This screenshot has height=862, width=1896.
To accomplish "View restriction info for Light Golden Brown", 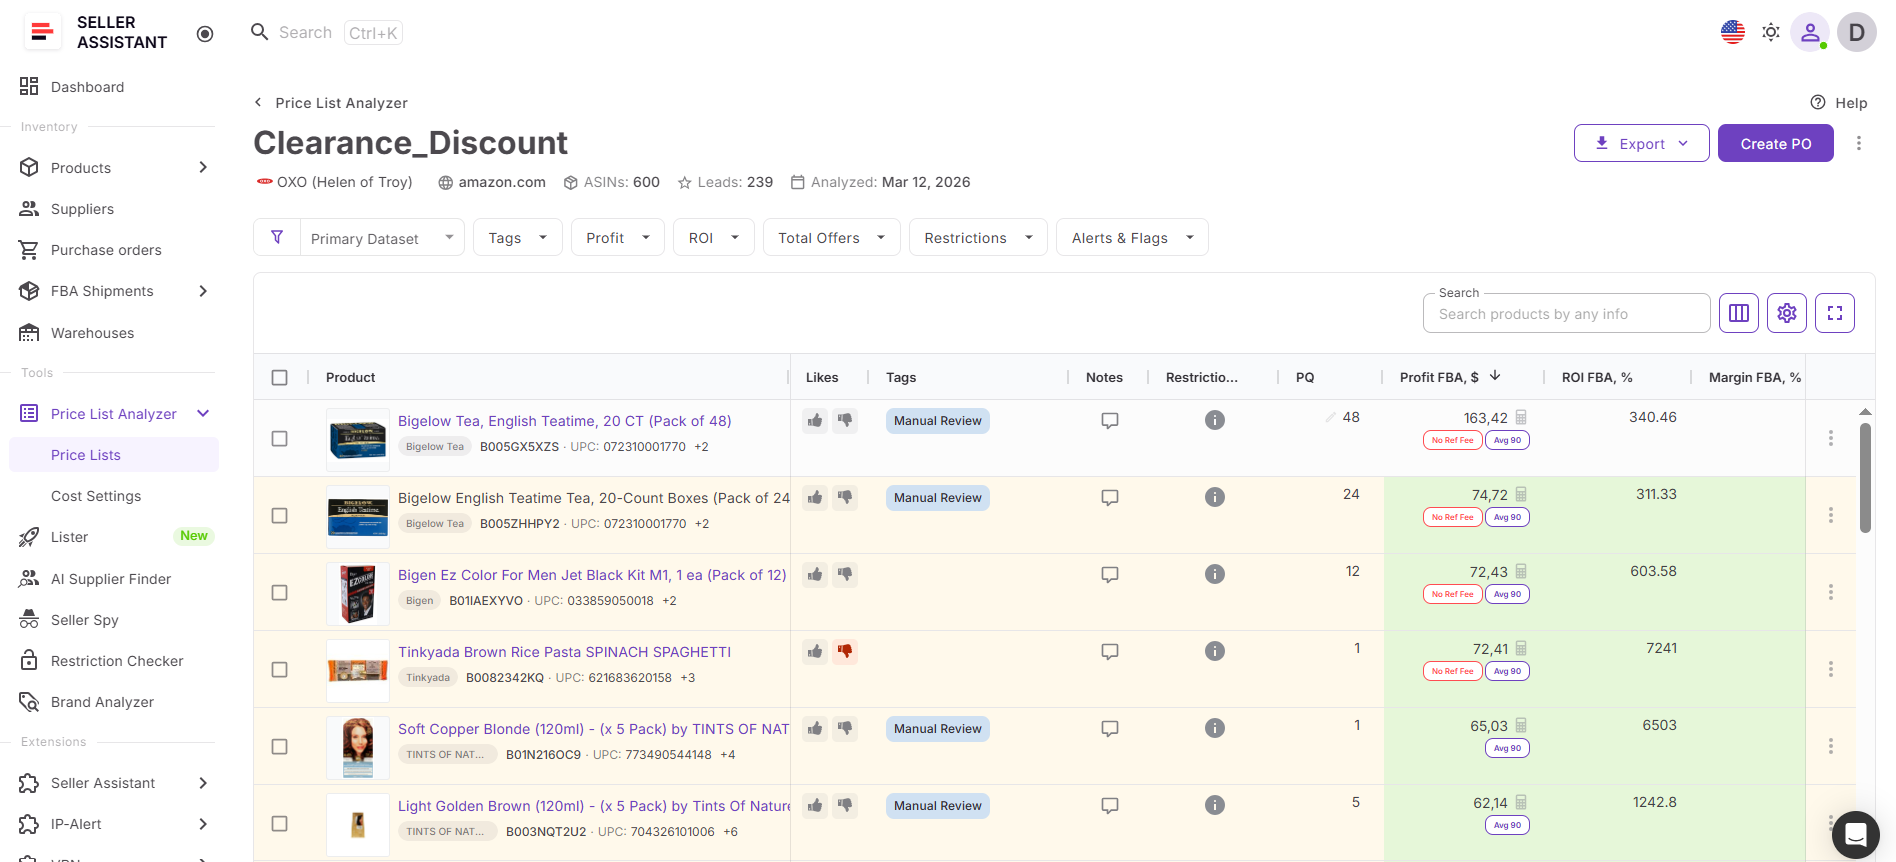I will [1215, 805].
